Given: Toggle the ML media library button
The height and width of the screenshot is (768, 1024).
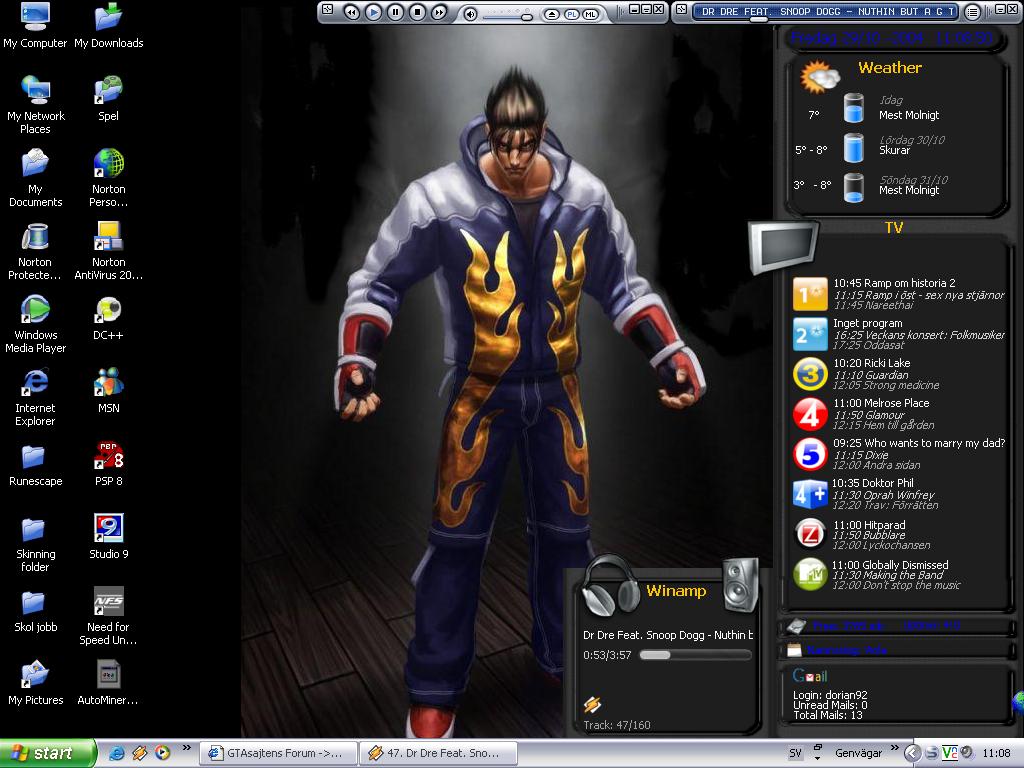Looking at the screenshot, I should (590, 14).
